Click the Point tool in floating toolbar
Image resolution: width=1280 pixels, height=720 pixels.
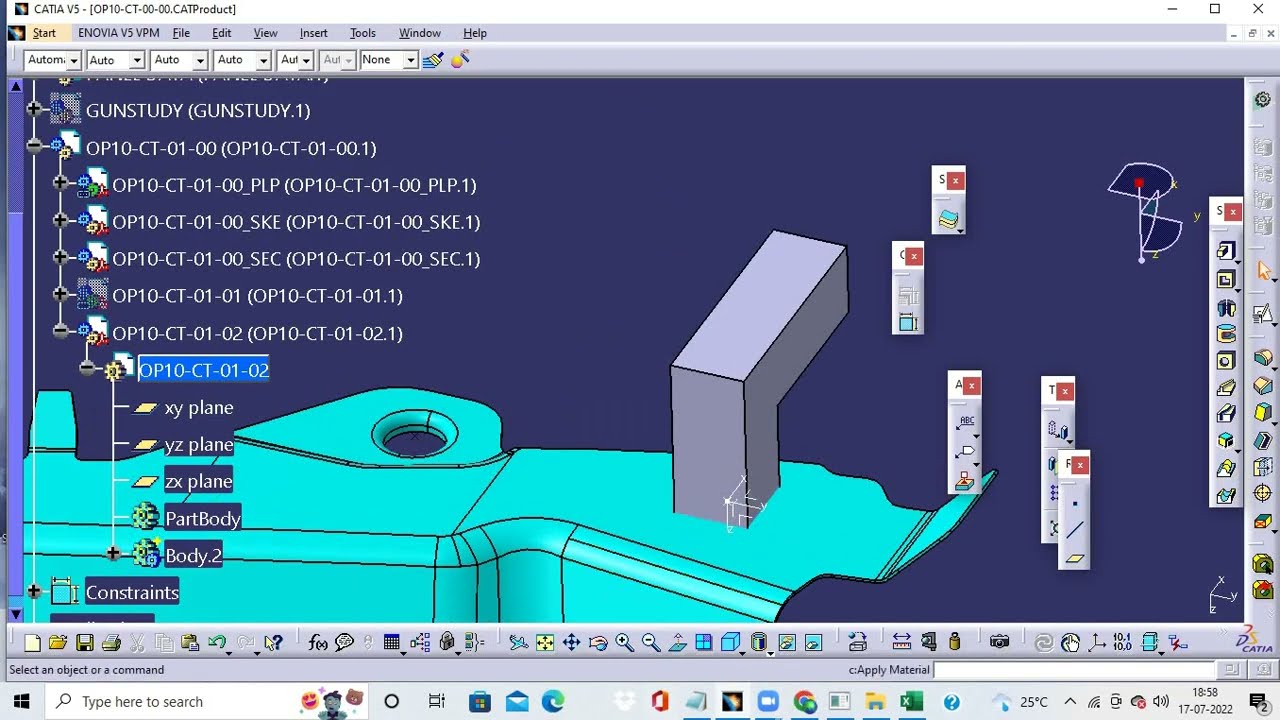(x=1075, y=503)
